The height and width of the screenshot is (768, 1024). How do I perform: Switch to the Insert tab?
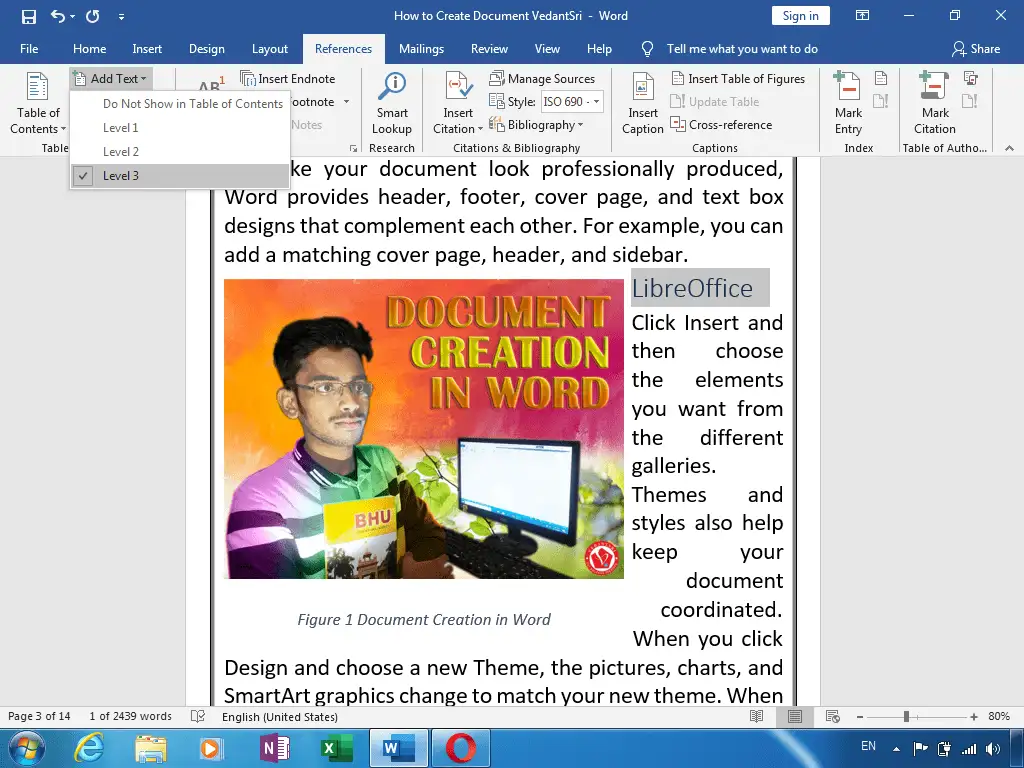147,49
